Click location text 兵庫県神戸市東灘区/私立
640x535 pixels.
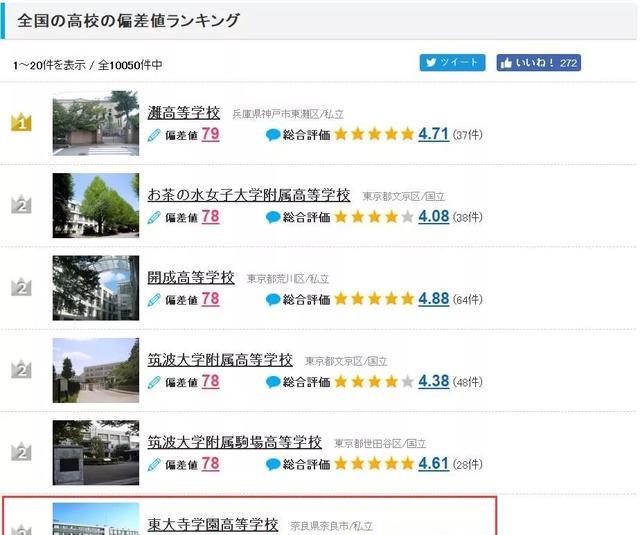288,114
